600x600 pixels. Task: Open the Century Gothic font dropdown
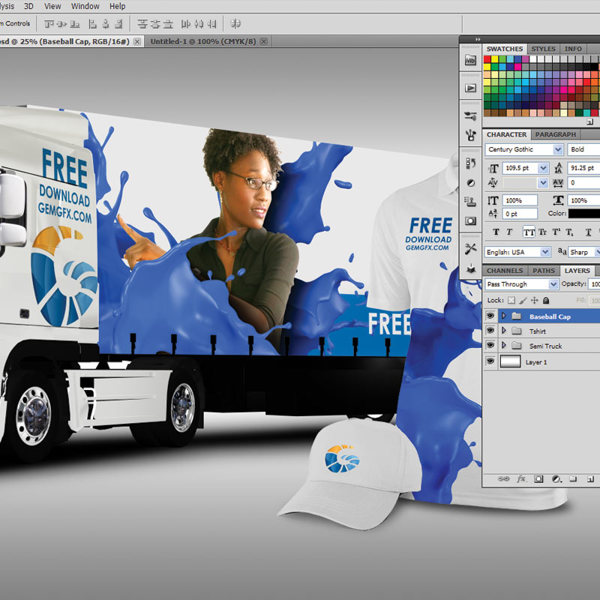(558, 150)
